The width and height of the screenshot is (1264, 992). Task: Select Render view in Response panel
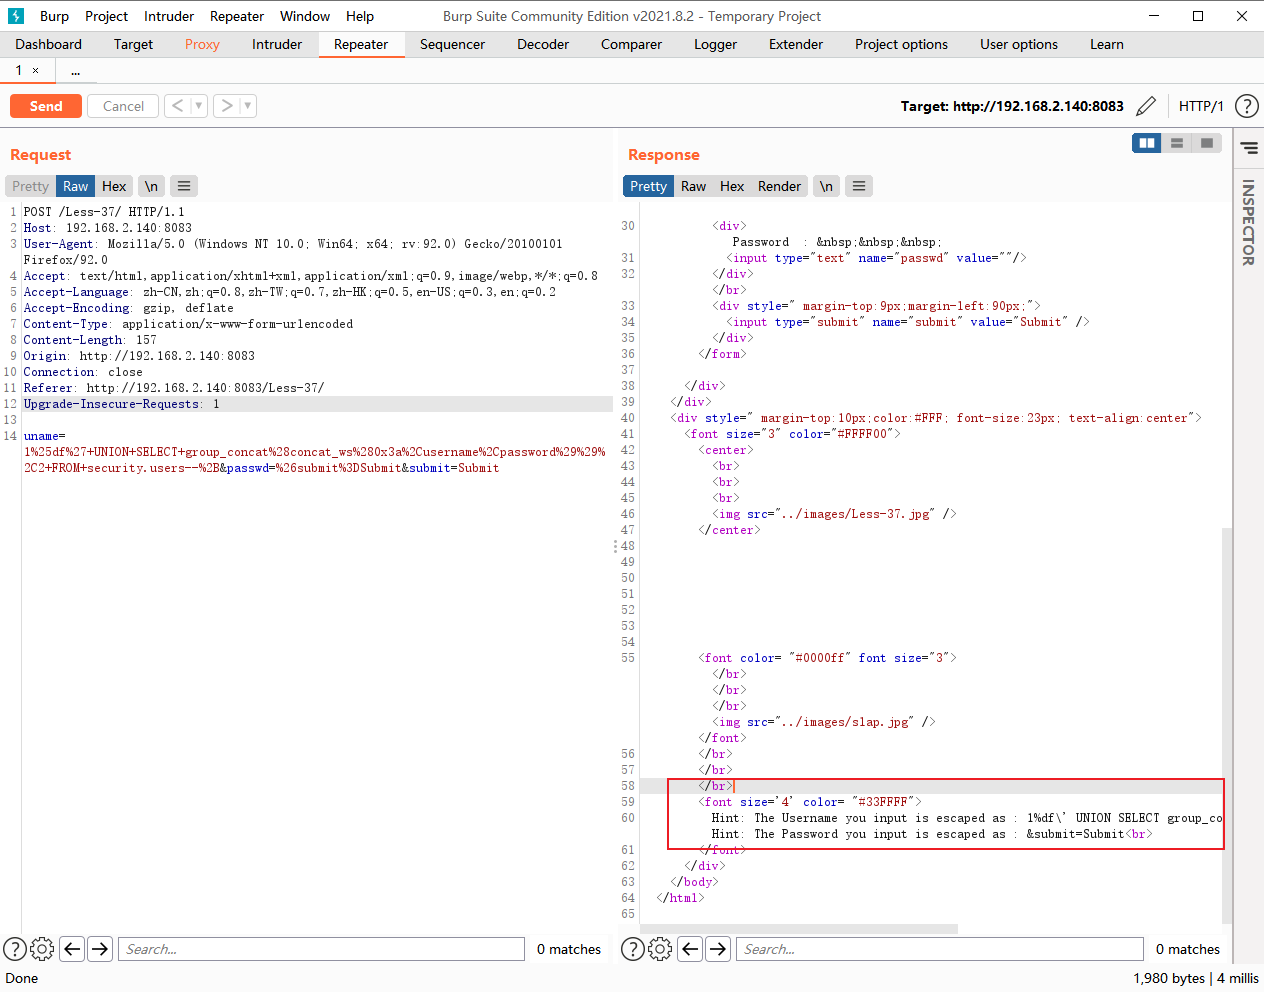tap(779, 186)
